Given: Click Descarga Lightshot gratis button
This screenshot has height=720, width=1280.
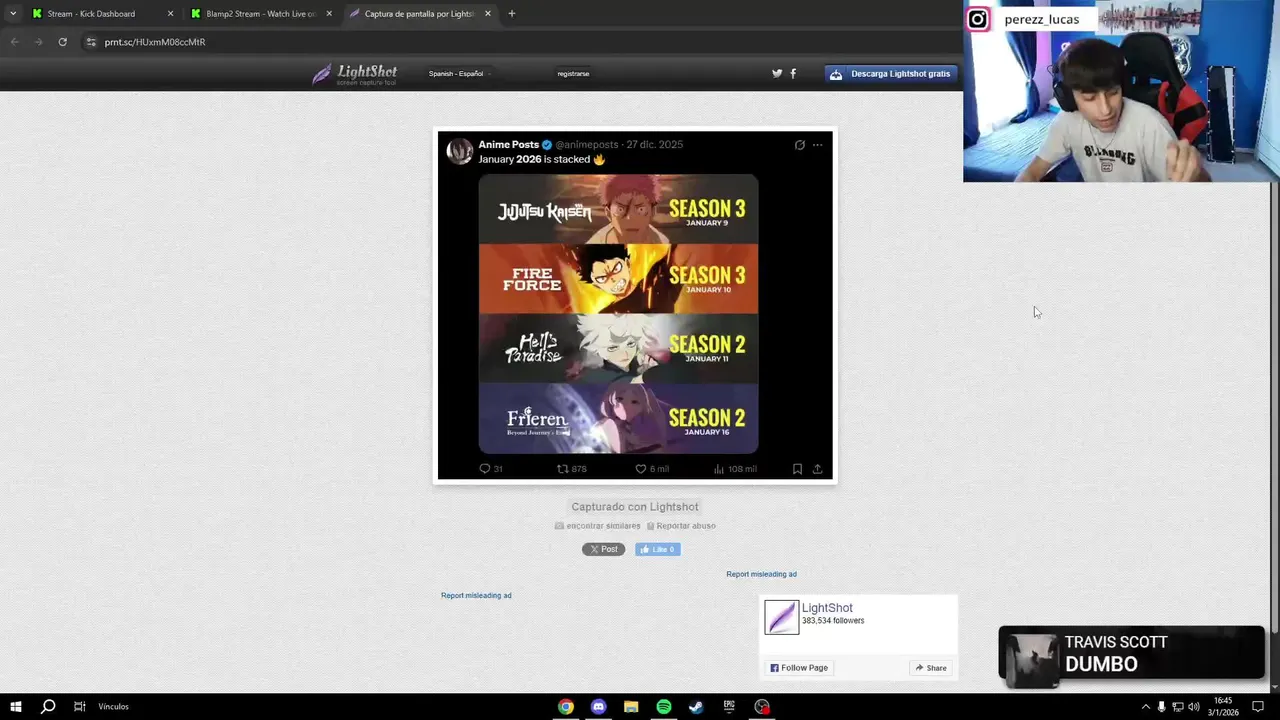Looking at the screenshot, I should pyautogui.click(x=890, y=74).
